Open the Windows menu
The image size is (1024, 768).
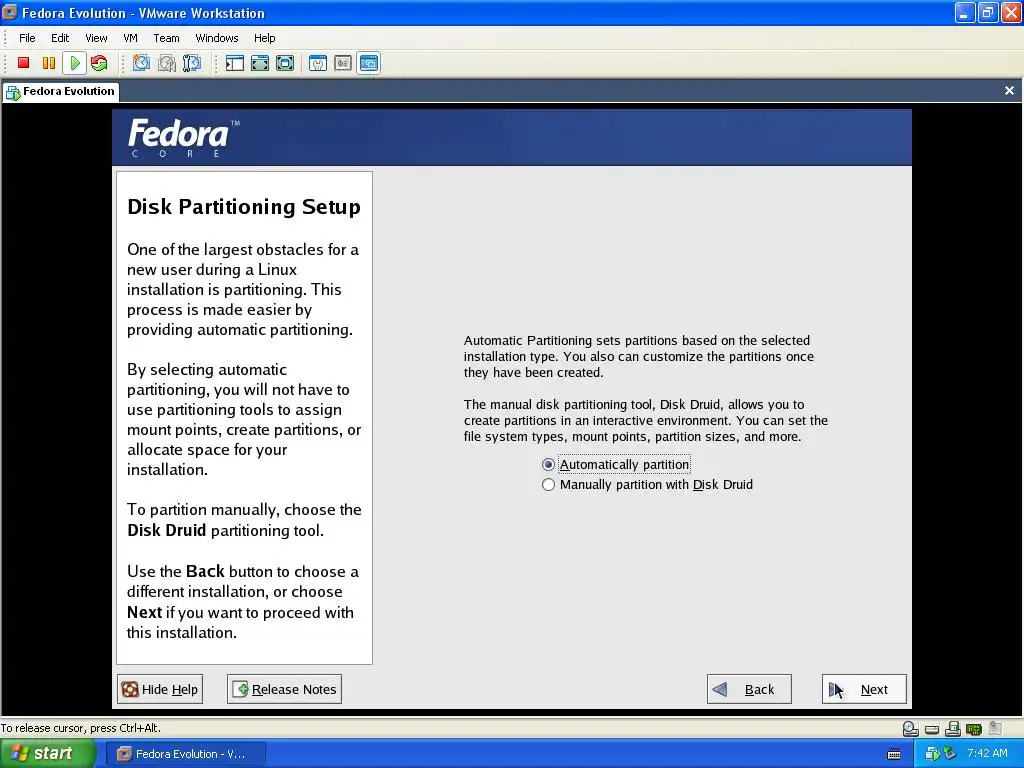pos(217,38)
